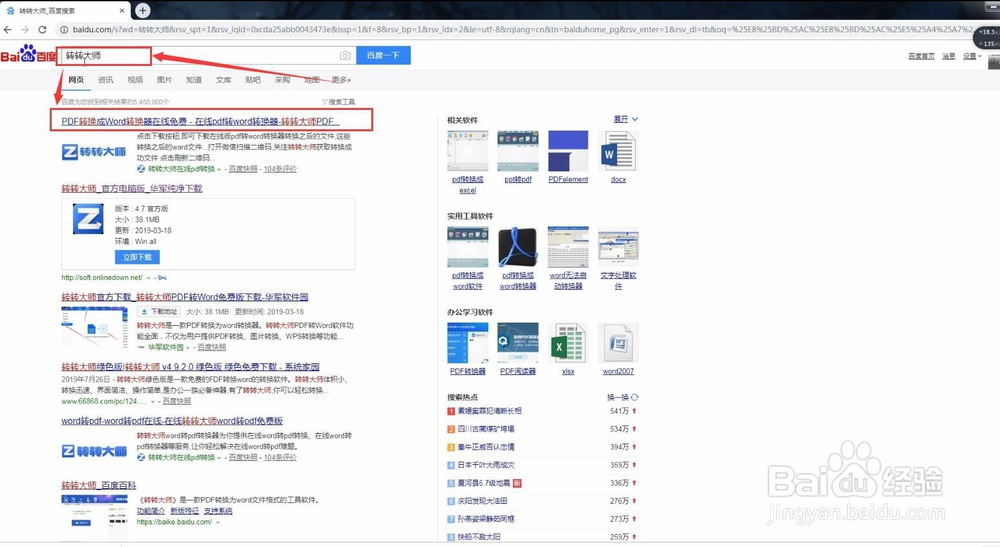The width and height of the screenshot is (1000, 547).
Task: Open the dropdown arrow after www.66868.com/pc/124
Action: (152, 402)
